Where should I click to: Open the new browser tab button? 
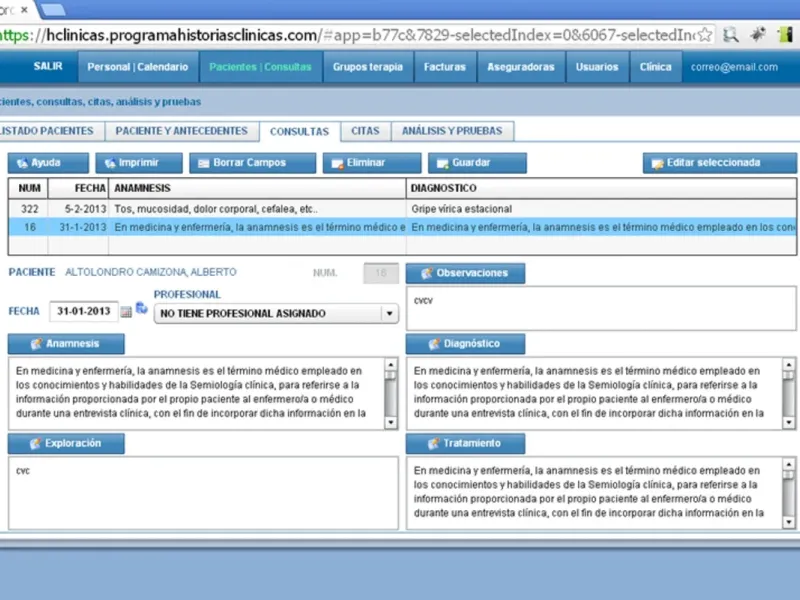(53, 9)
